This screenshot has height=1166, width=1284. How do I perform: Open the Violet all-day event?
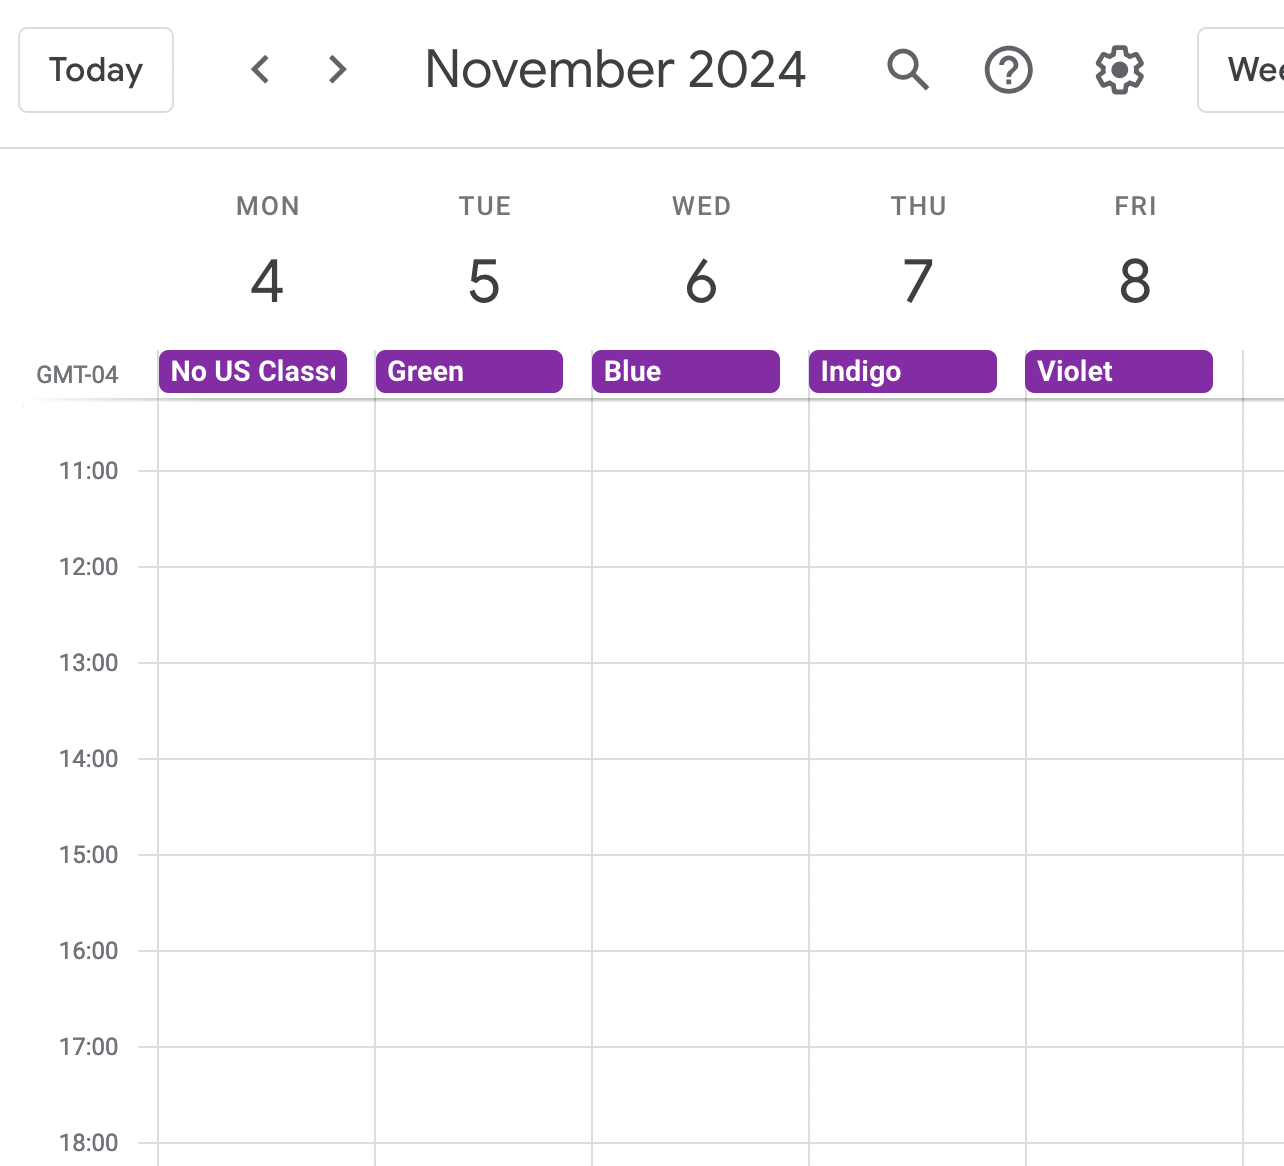pyautogui.click(x=1119, y=371)
